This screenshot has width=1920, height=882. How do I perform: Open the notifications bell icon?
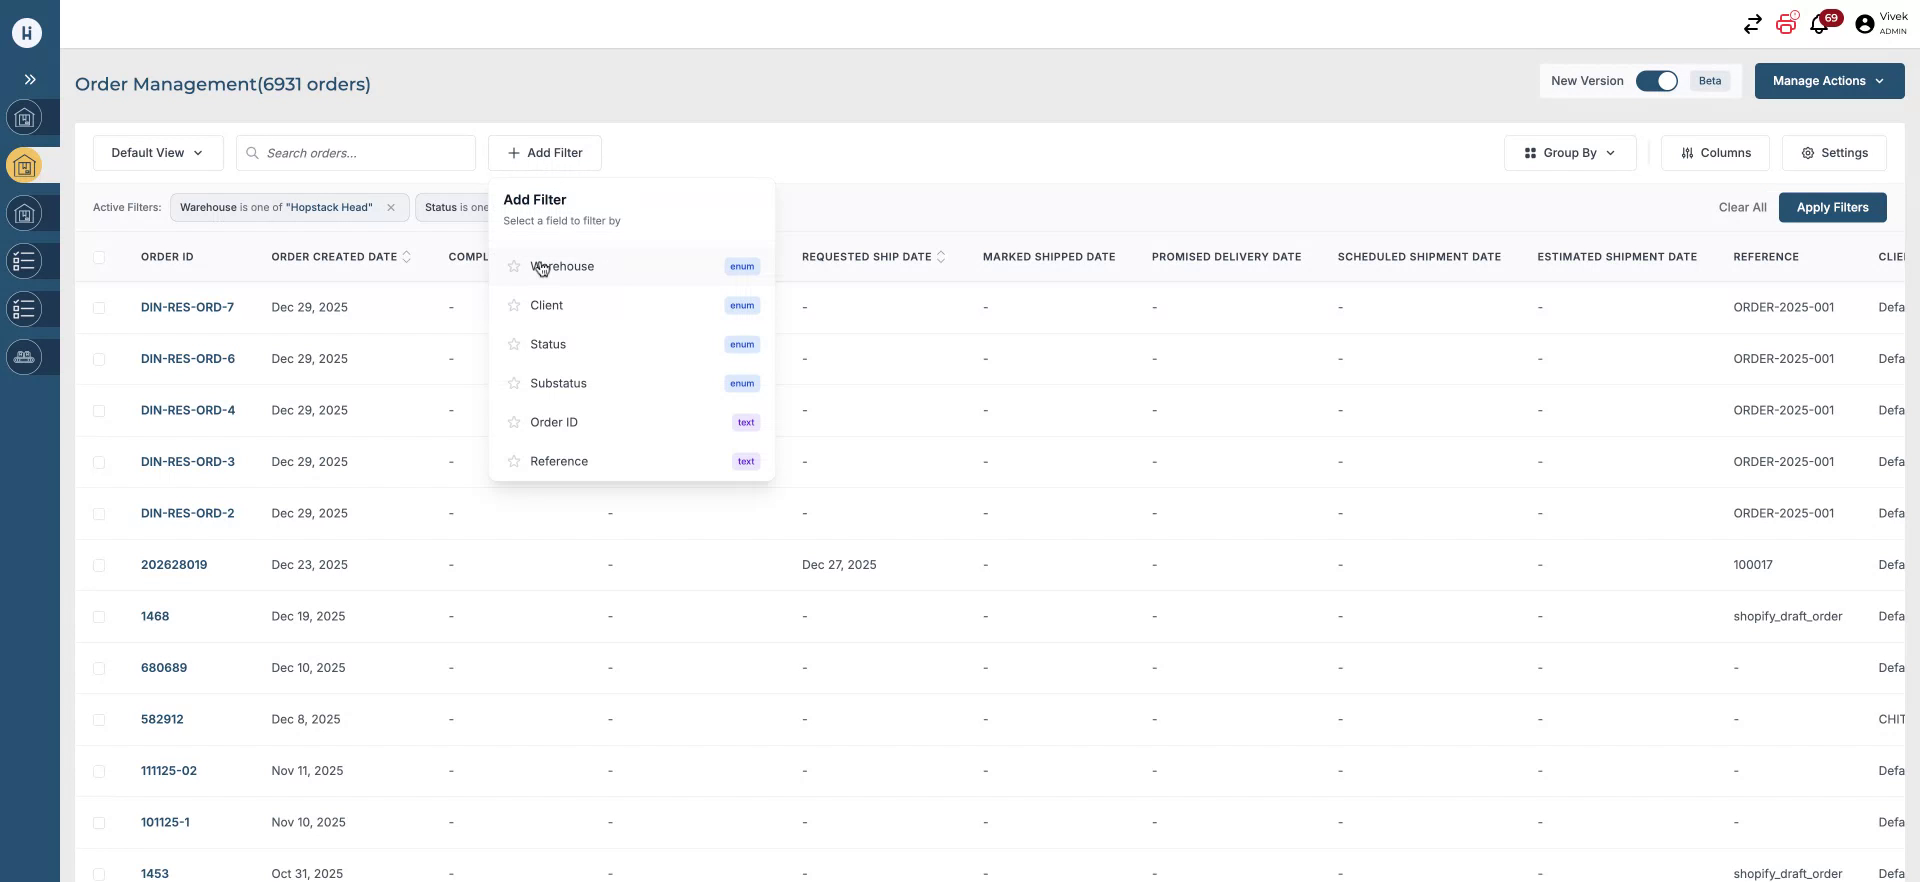coord(1819,25)
